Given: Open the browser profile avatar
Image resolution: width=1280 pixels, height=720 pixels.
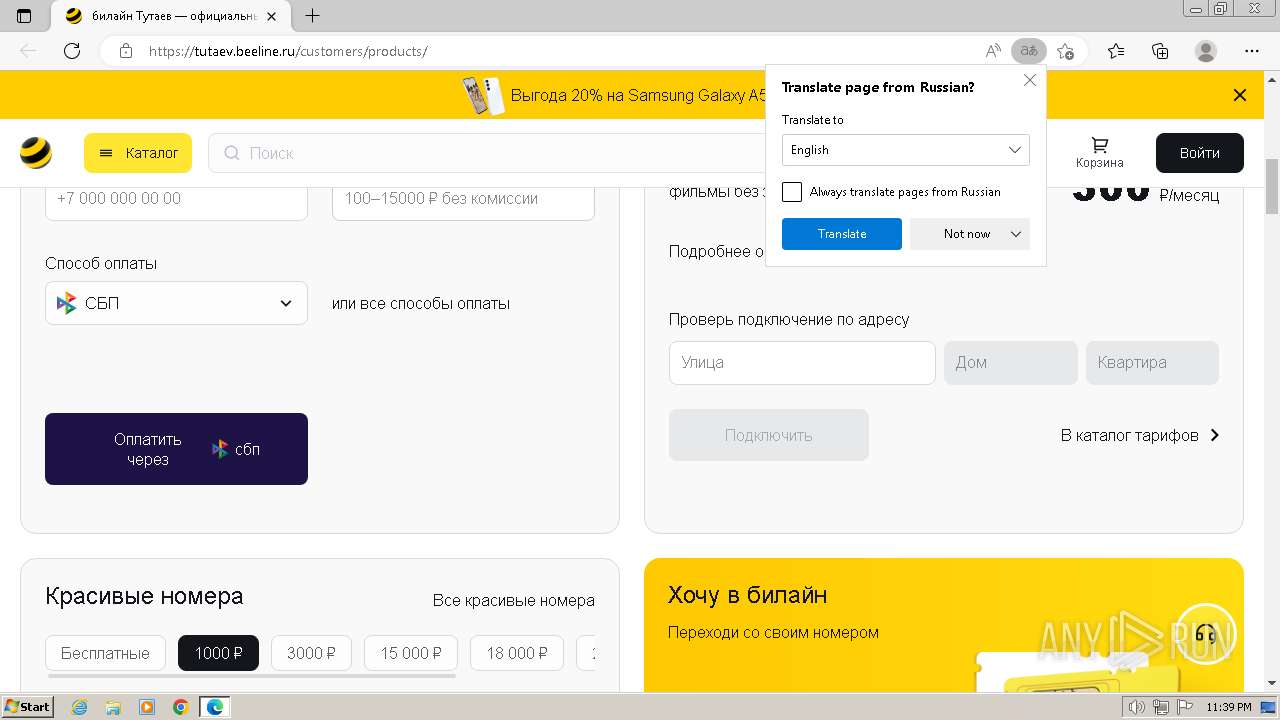Looking at the screenshot, I should point(1206,51).
